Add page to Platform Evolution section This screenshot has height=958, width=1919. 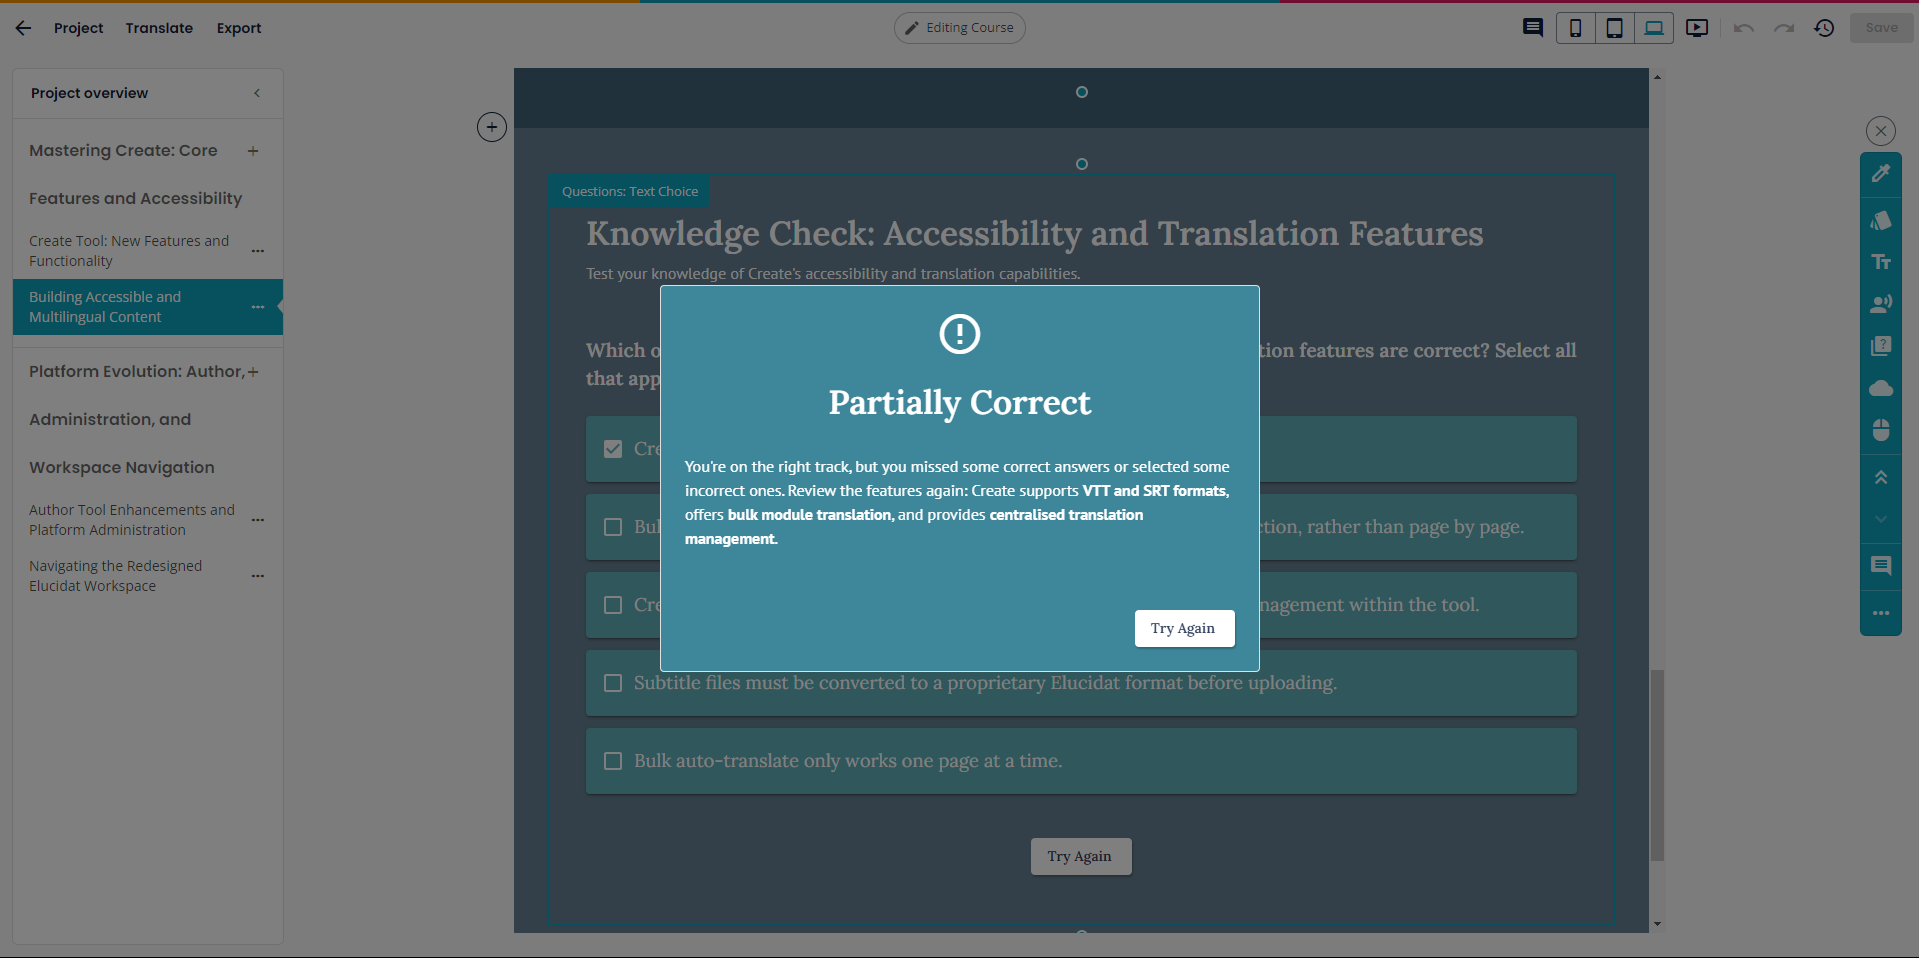pyautogui.click(x=253, y=372)
